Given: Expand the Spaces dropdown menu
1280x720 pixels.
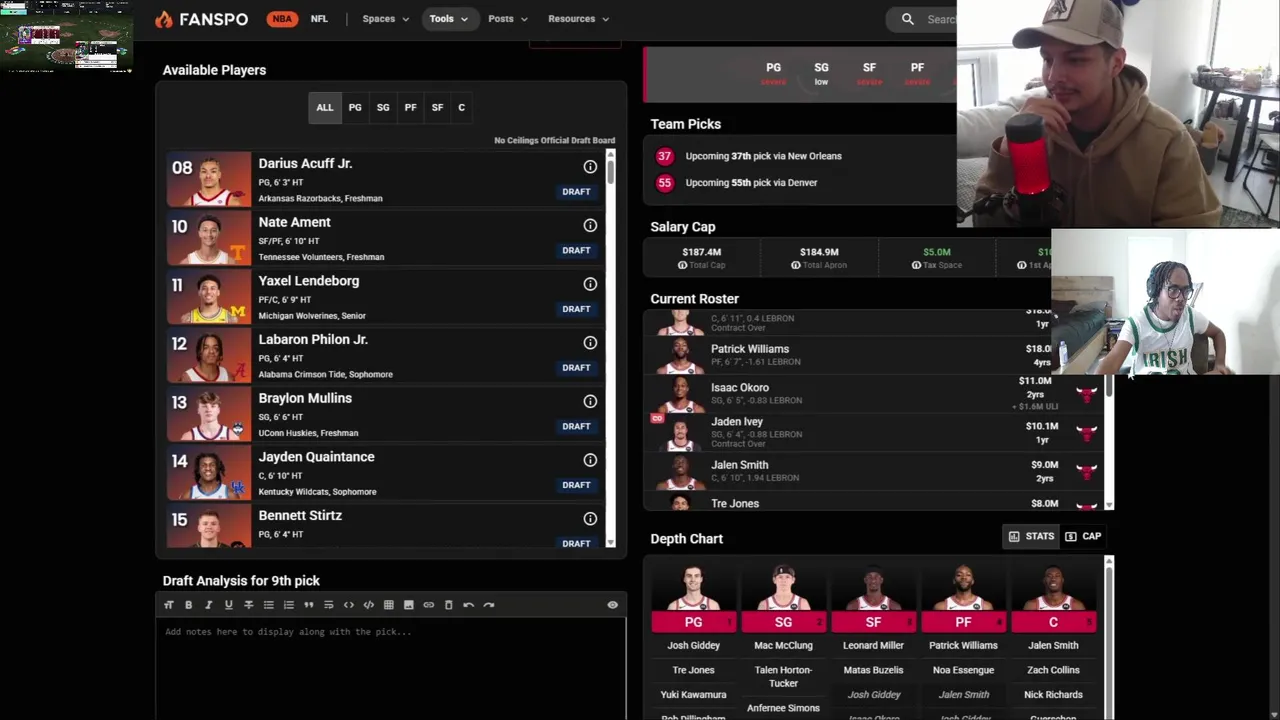Looking at the screenshot, I should tap(385, 19).
